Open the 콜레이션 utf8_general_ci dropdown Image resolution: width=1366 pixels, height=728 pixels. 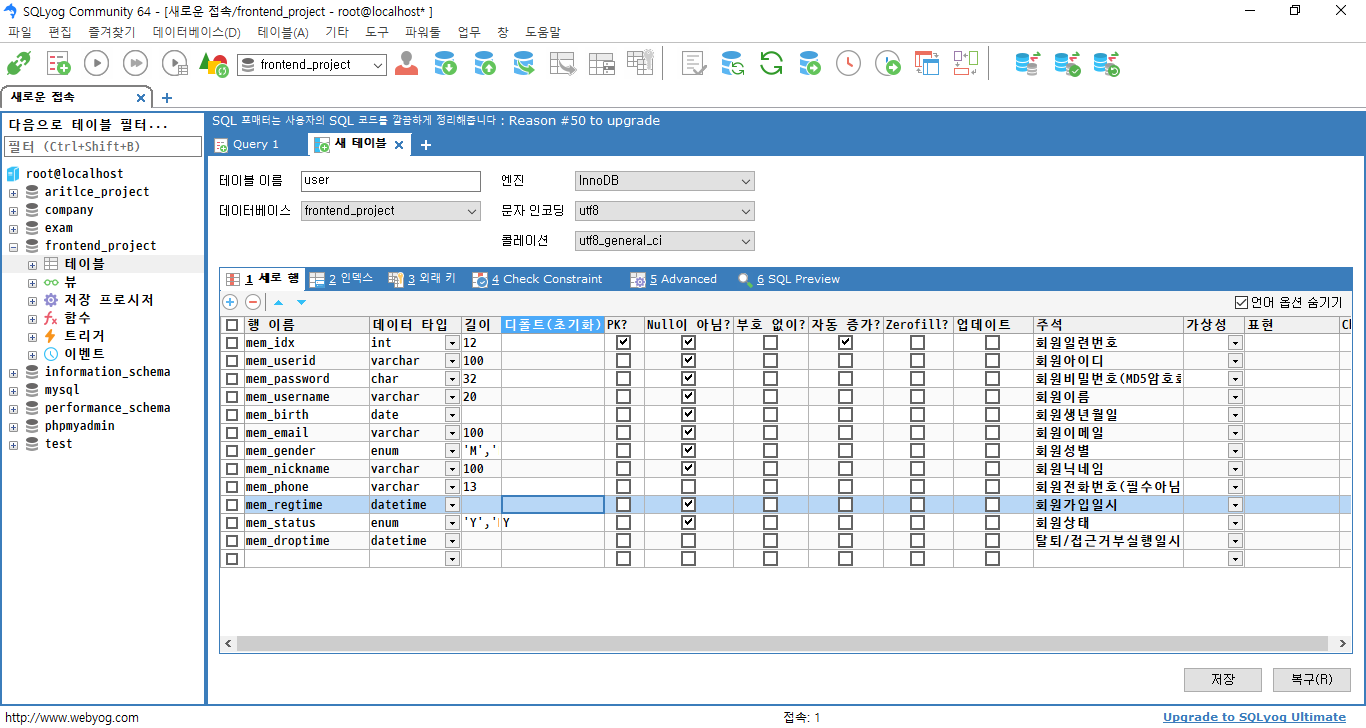tap(665, 241)
